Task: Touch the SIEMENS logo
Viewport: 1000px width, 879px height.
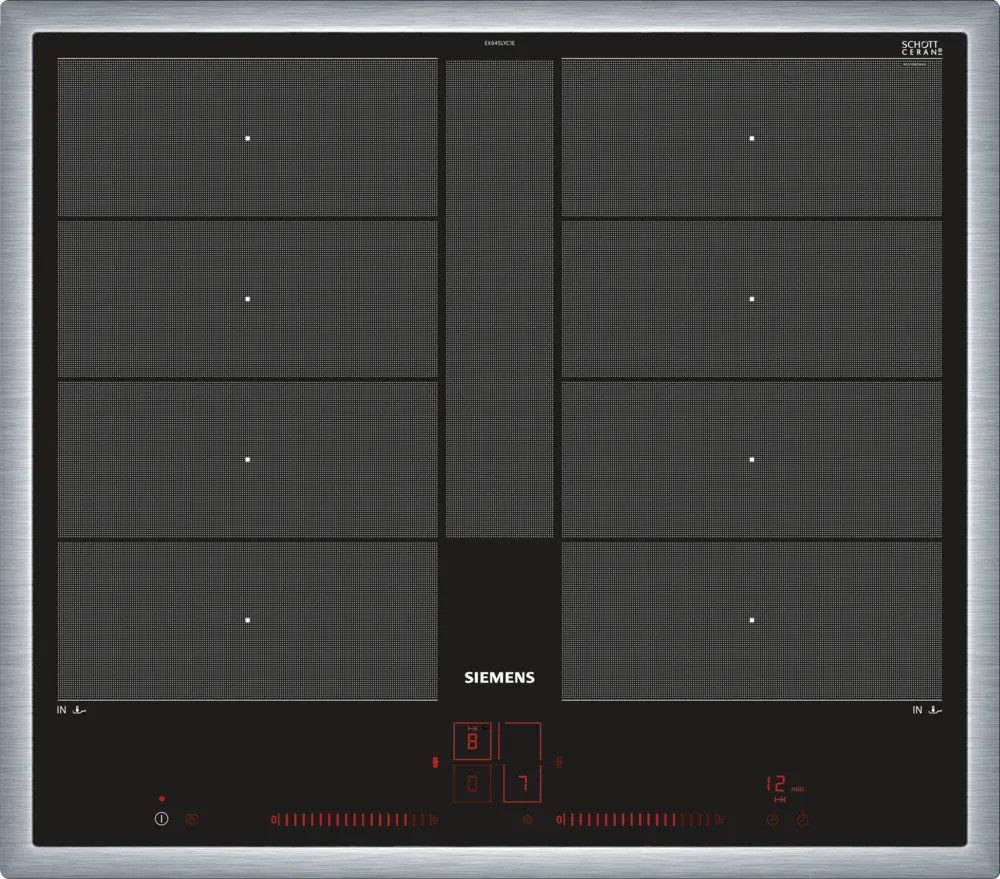Action: tap(499, 677)
